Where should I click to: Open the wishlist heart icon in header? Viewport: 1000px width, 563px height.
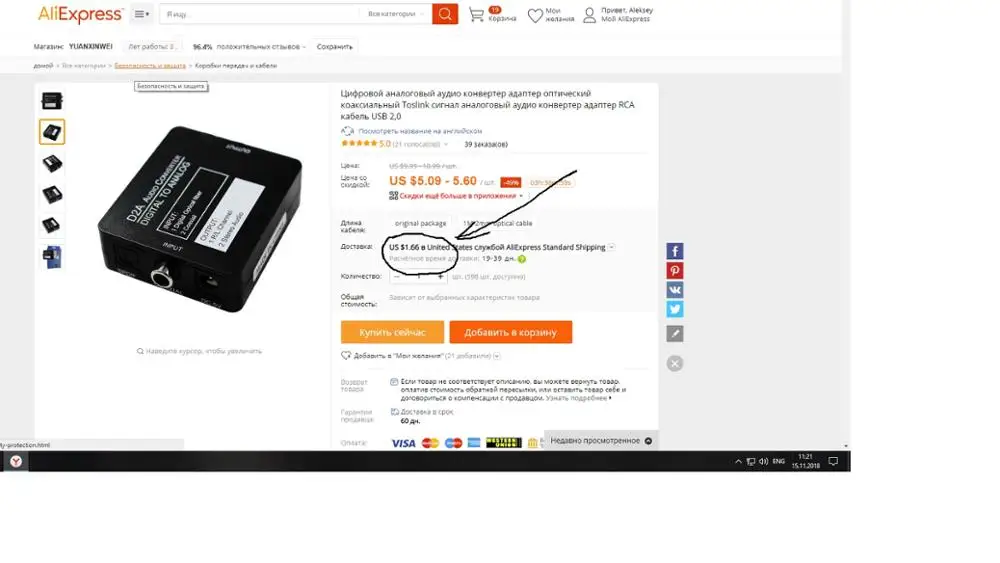pyautogui.click(x=535, y=15)
